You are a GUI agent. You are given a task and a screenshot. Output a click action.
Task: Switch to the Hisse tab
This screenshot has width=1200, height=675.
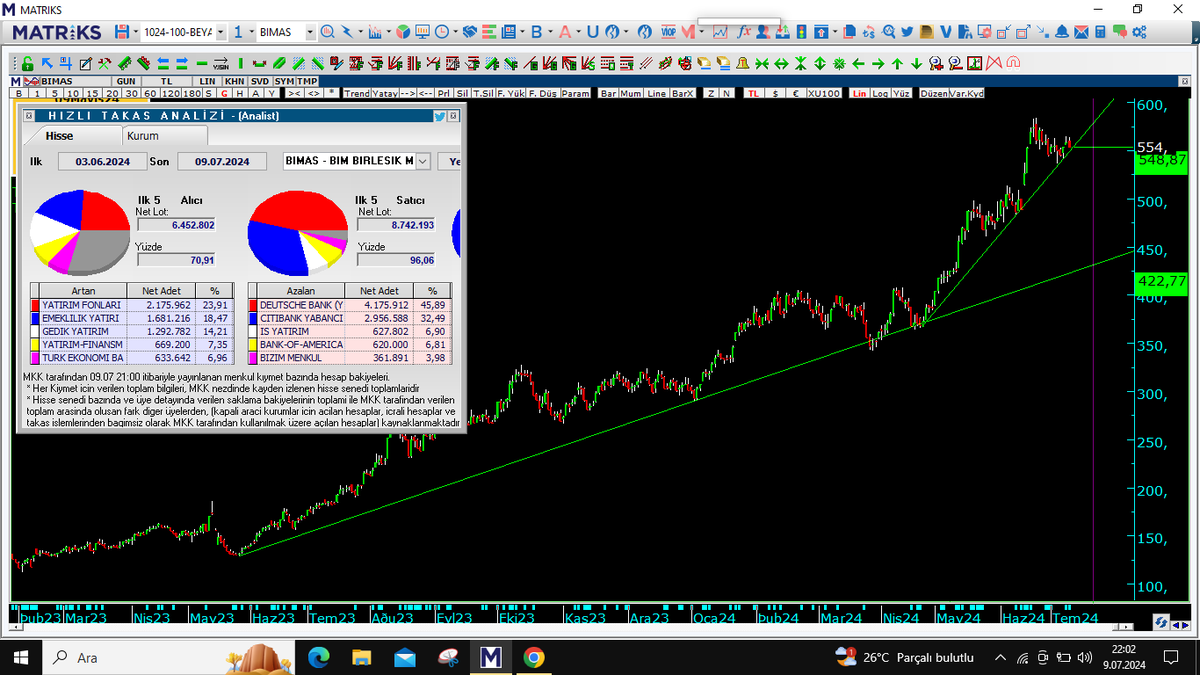[x=61, y=136]
